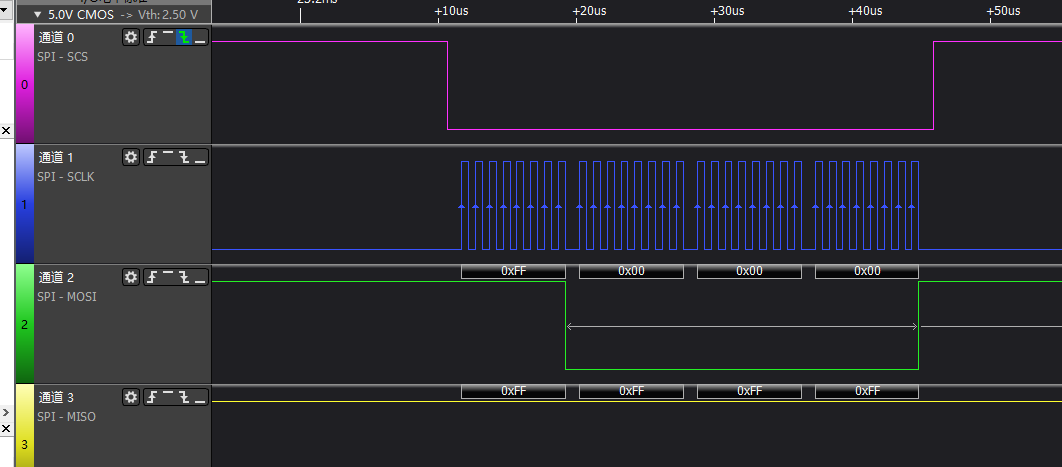Click the green color strip of channel 2
Image resolution: width=1062 pixels, height=467 pixels.
click(x=25, y=324)
